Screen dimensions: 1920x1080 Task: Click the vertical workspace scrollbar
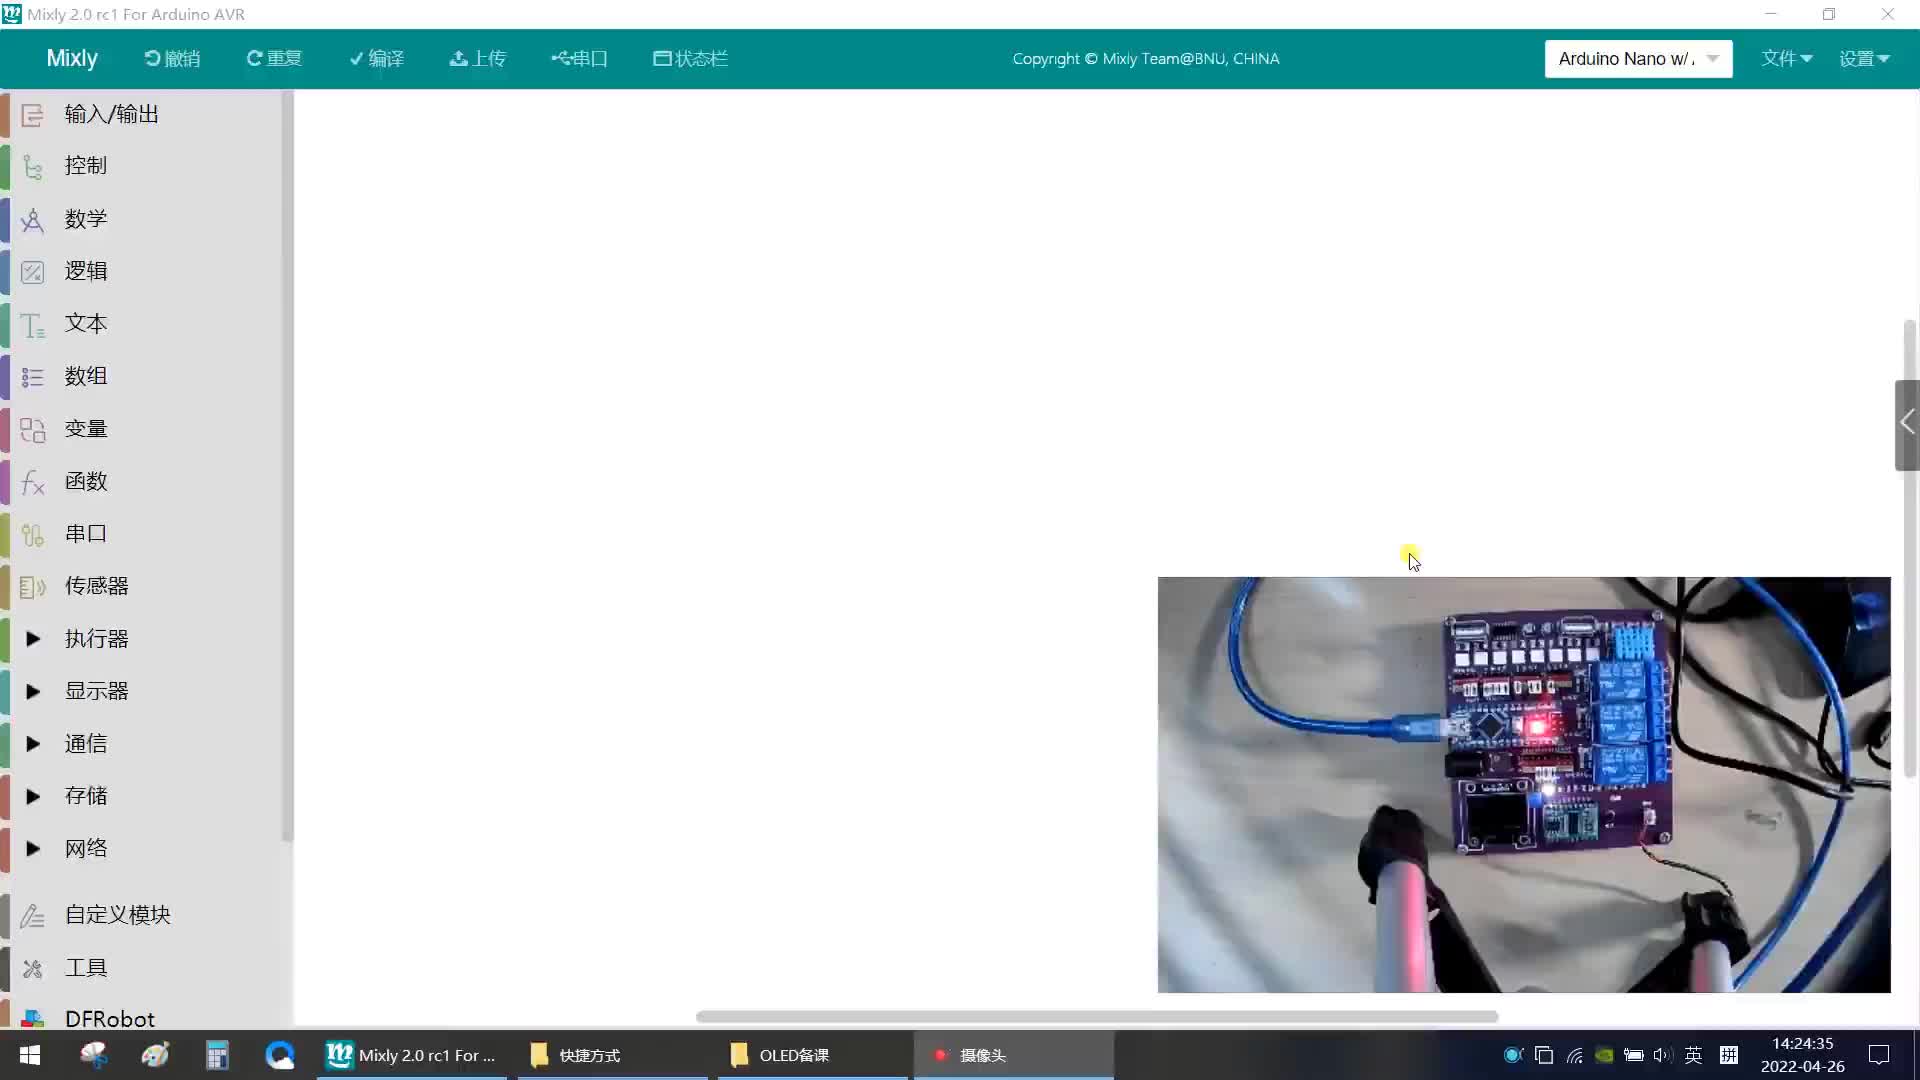(x=1910, y=548)
